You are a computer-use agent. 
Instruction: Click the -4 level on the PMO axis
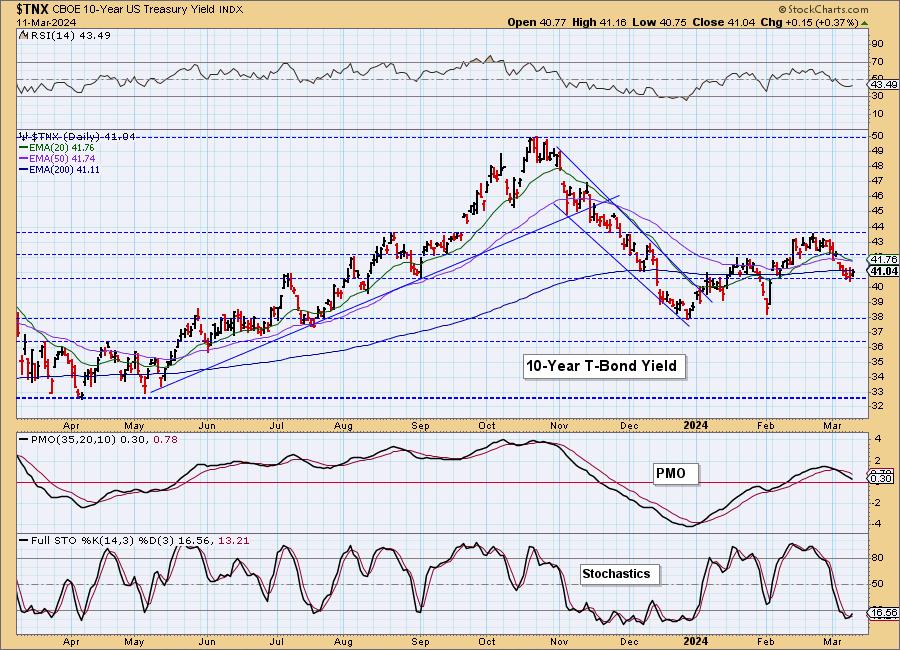[x=878, y=524]
